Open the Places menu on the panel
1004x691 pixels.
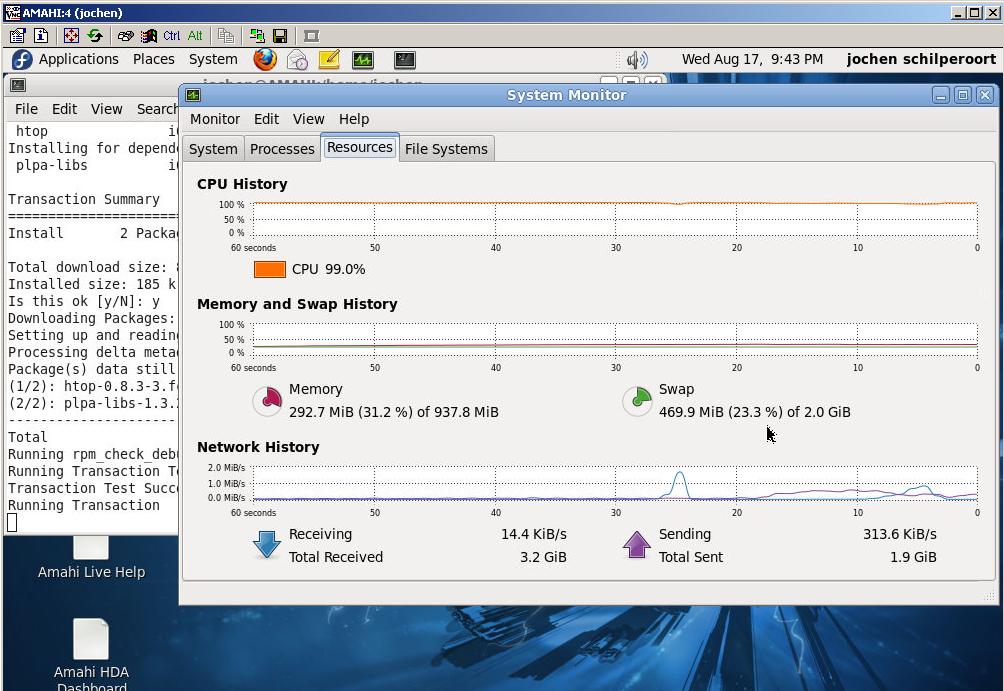pyautogui.click(x=154, y=60)
